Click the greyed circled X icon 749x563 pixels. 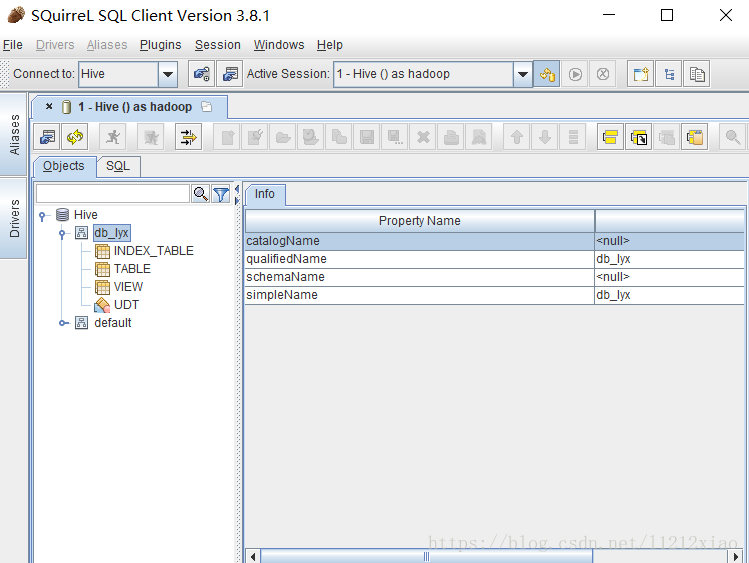tap(603, 74)
